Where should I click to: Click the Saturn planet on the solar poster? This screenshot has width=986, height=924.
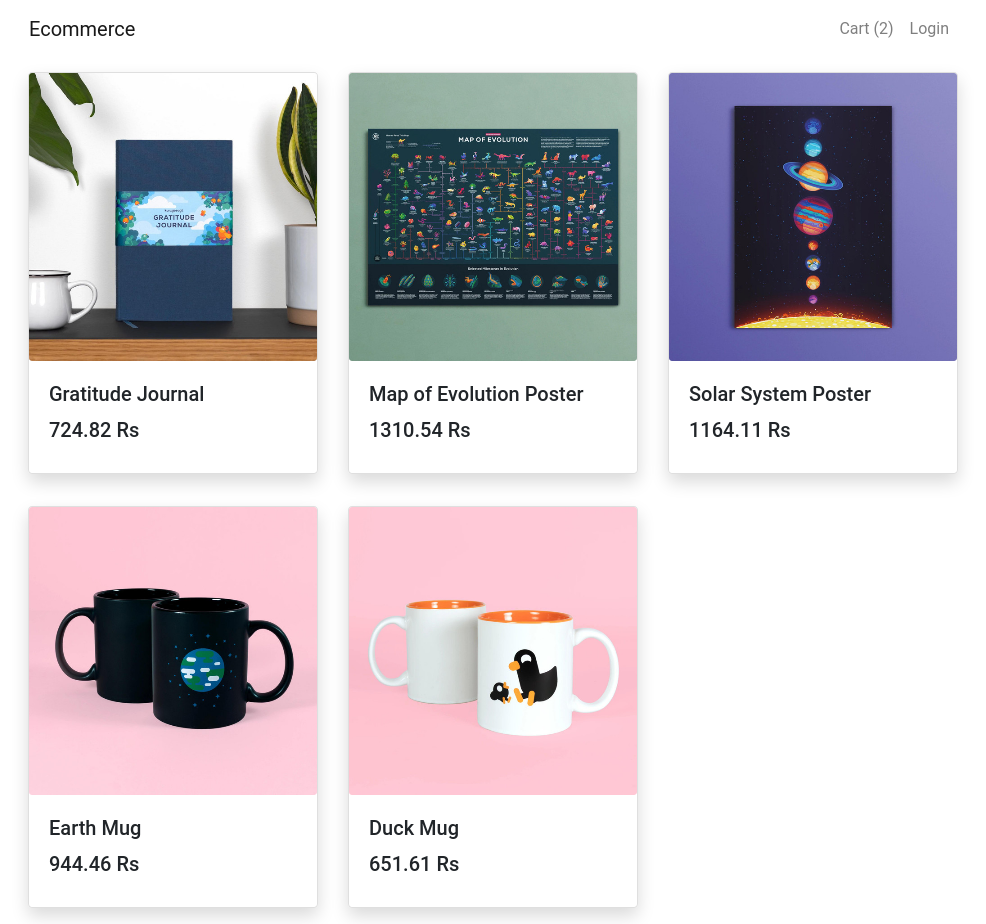pos(813,176)
